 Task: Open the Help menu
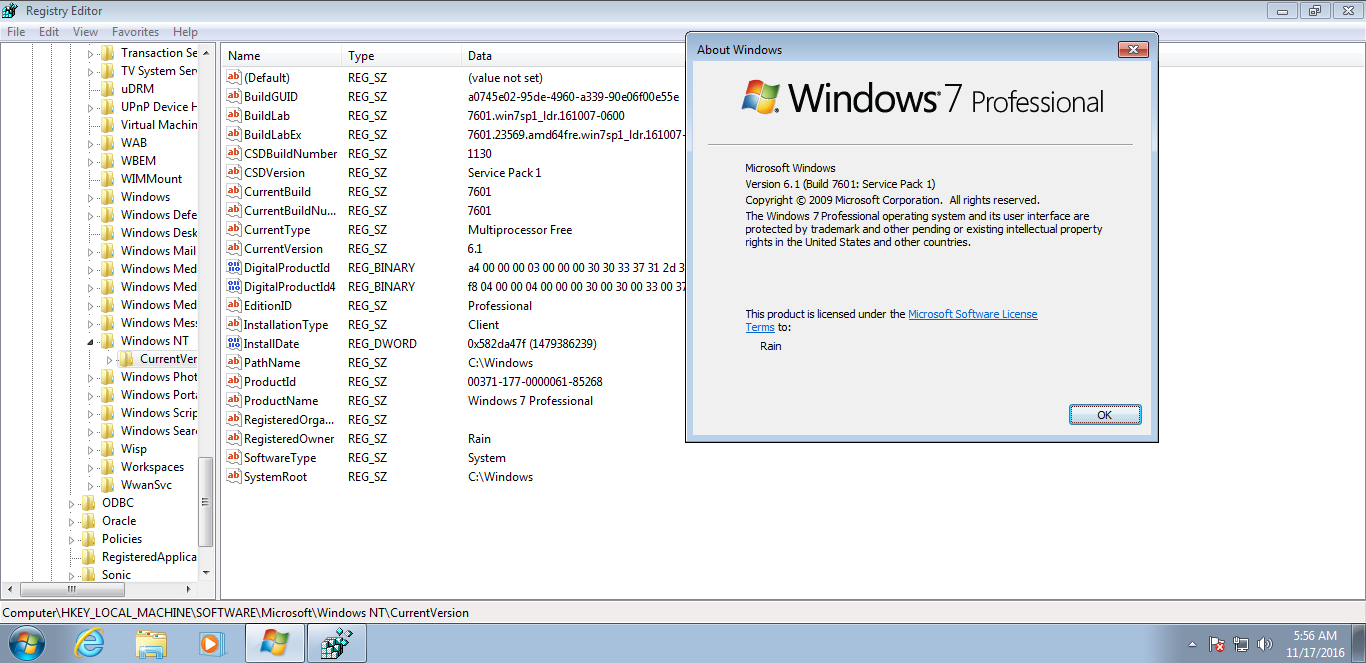pyautogui.click(x=185, y=32)
